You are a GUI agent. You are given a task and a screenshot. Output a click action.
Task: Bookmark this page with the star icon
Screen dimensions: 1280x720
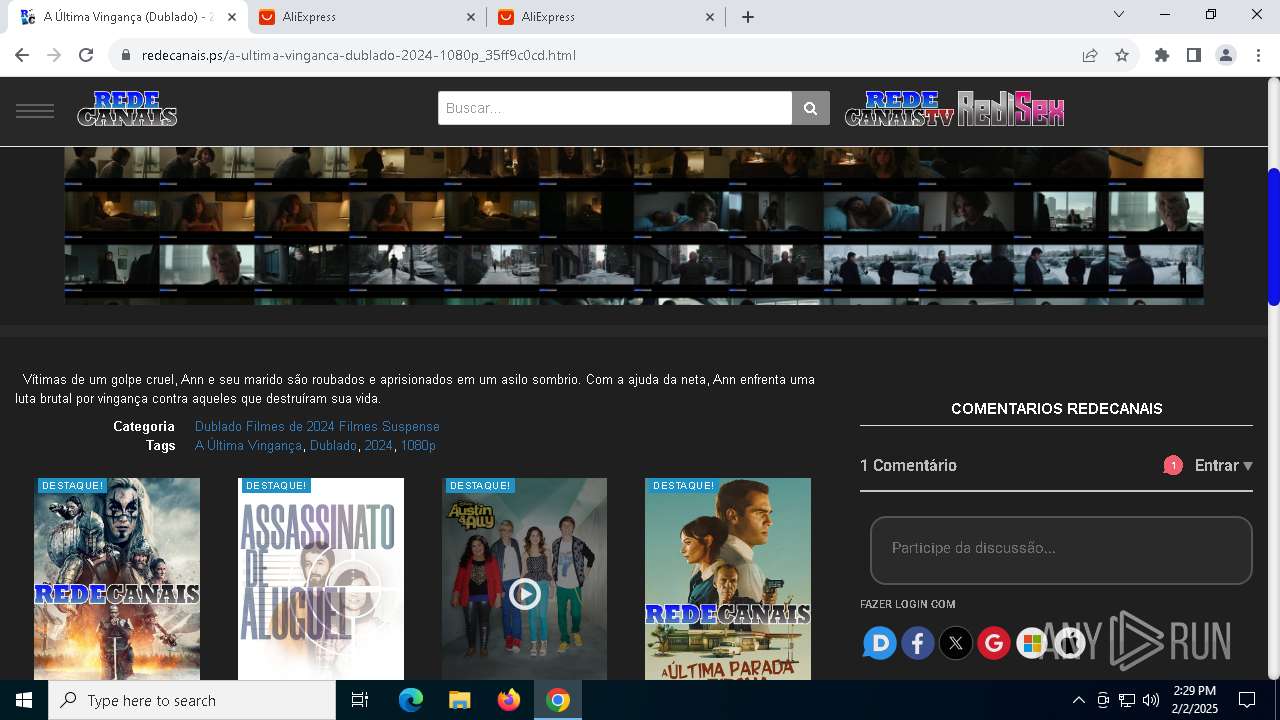tap(1122, 55)
